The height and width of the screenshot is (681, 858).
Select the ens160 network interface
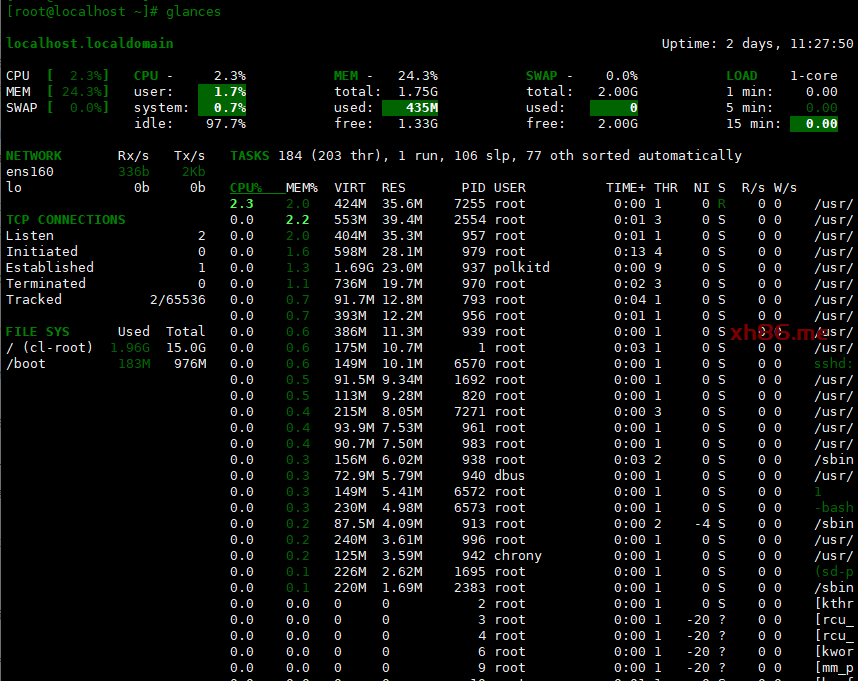tap(29, 171)
